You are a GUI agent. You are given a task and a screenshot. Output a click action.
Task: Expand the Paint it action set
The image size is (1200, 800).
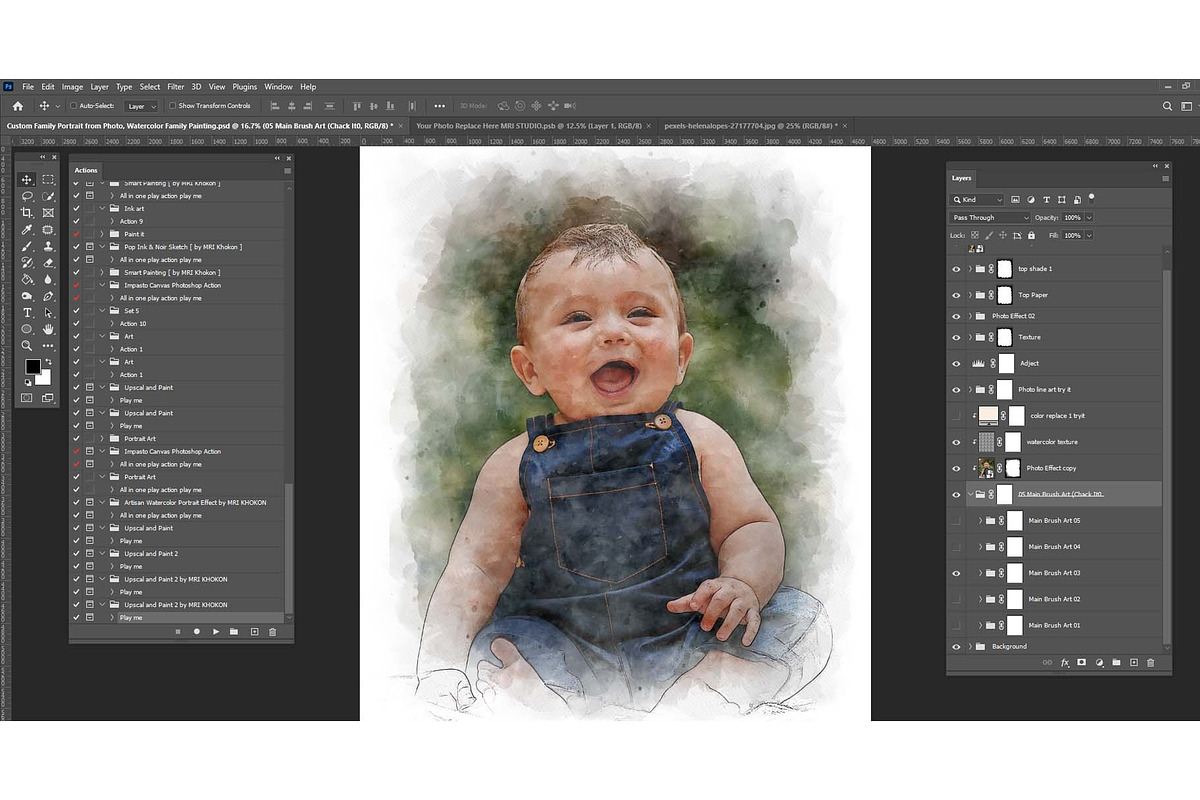(x=101, y=234)
